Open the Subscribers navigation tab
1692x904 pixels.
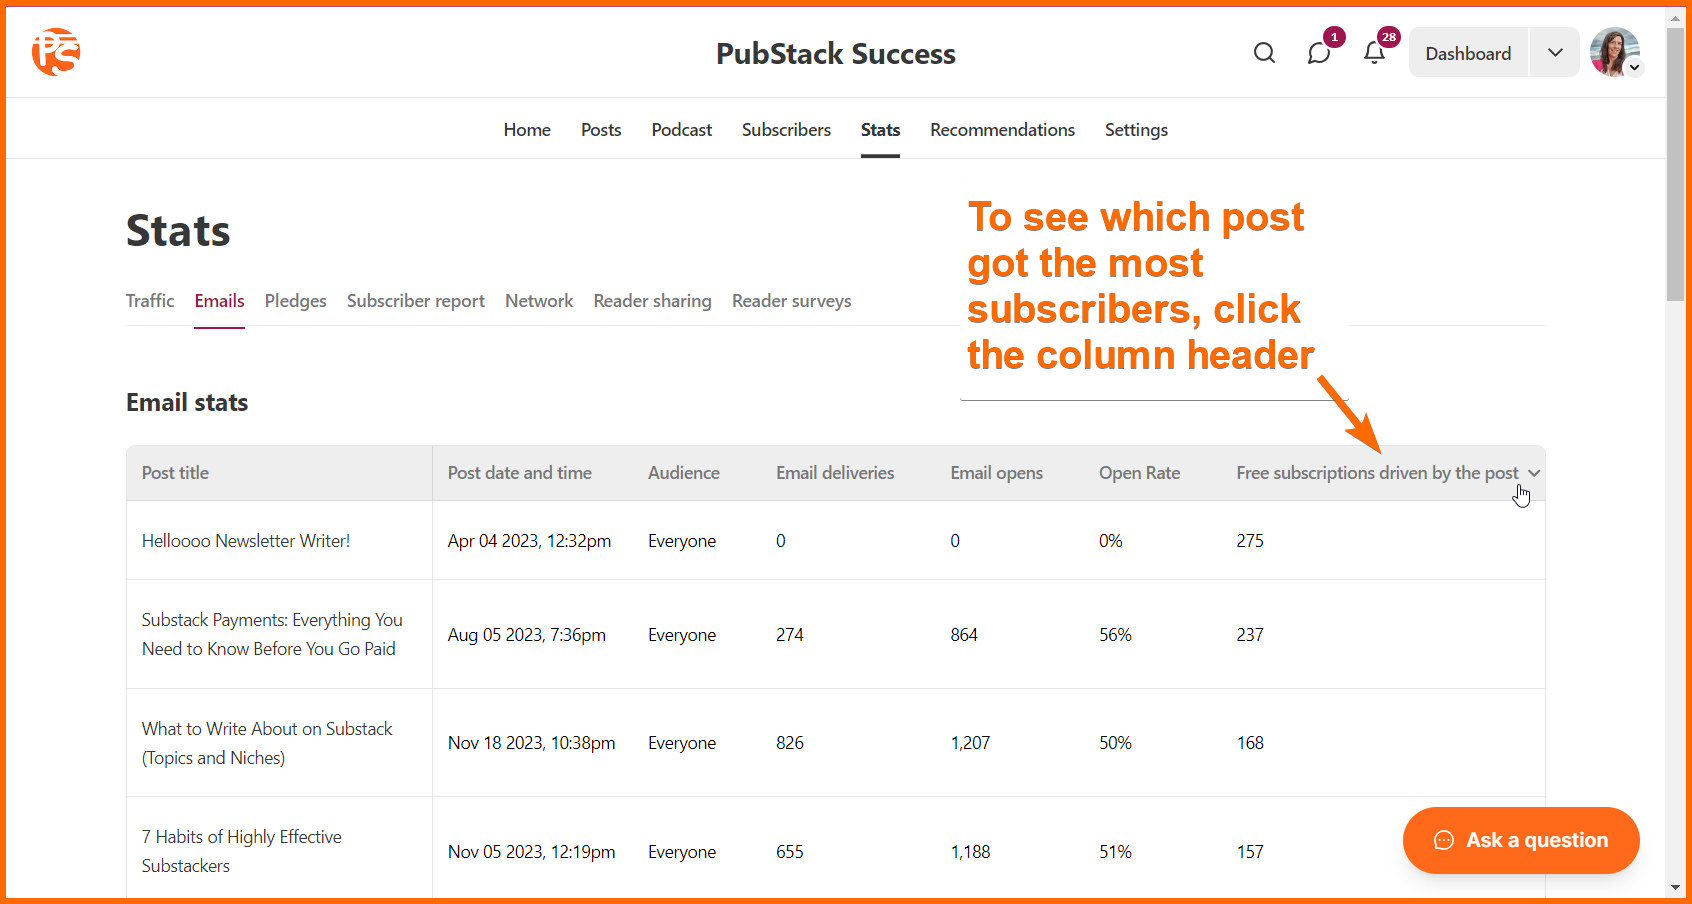786,130
